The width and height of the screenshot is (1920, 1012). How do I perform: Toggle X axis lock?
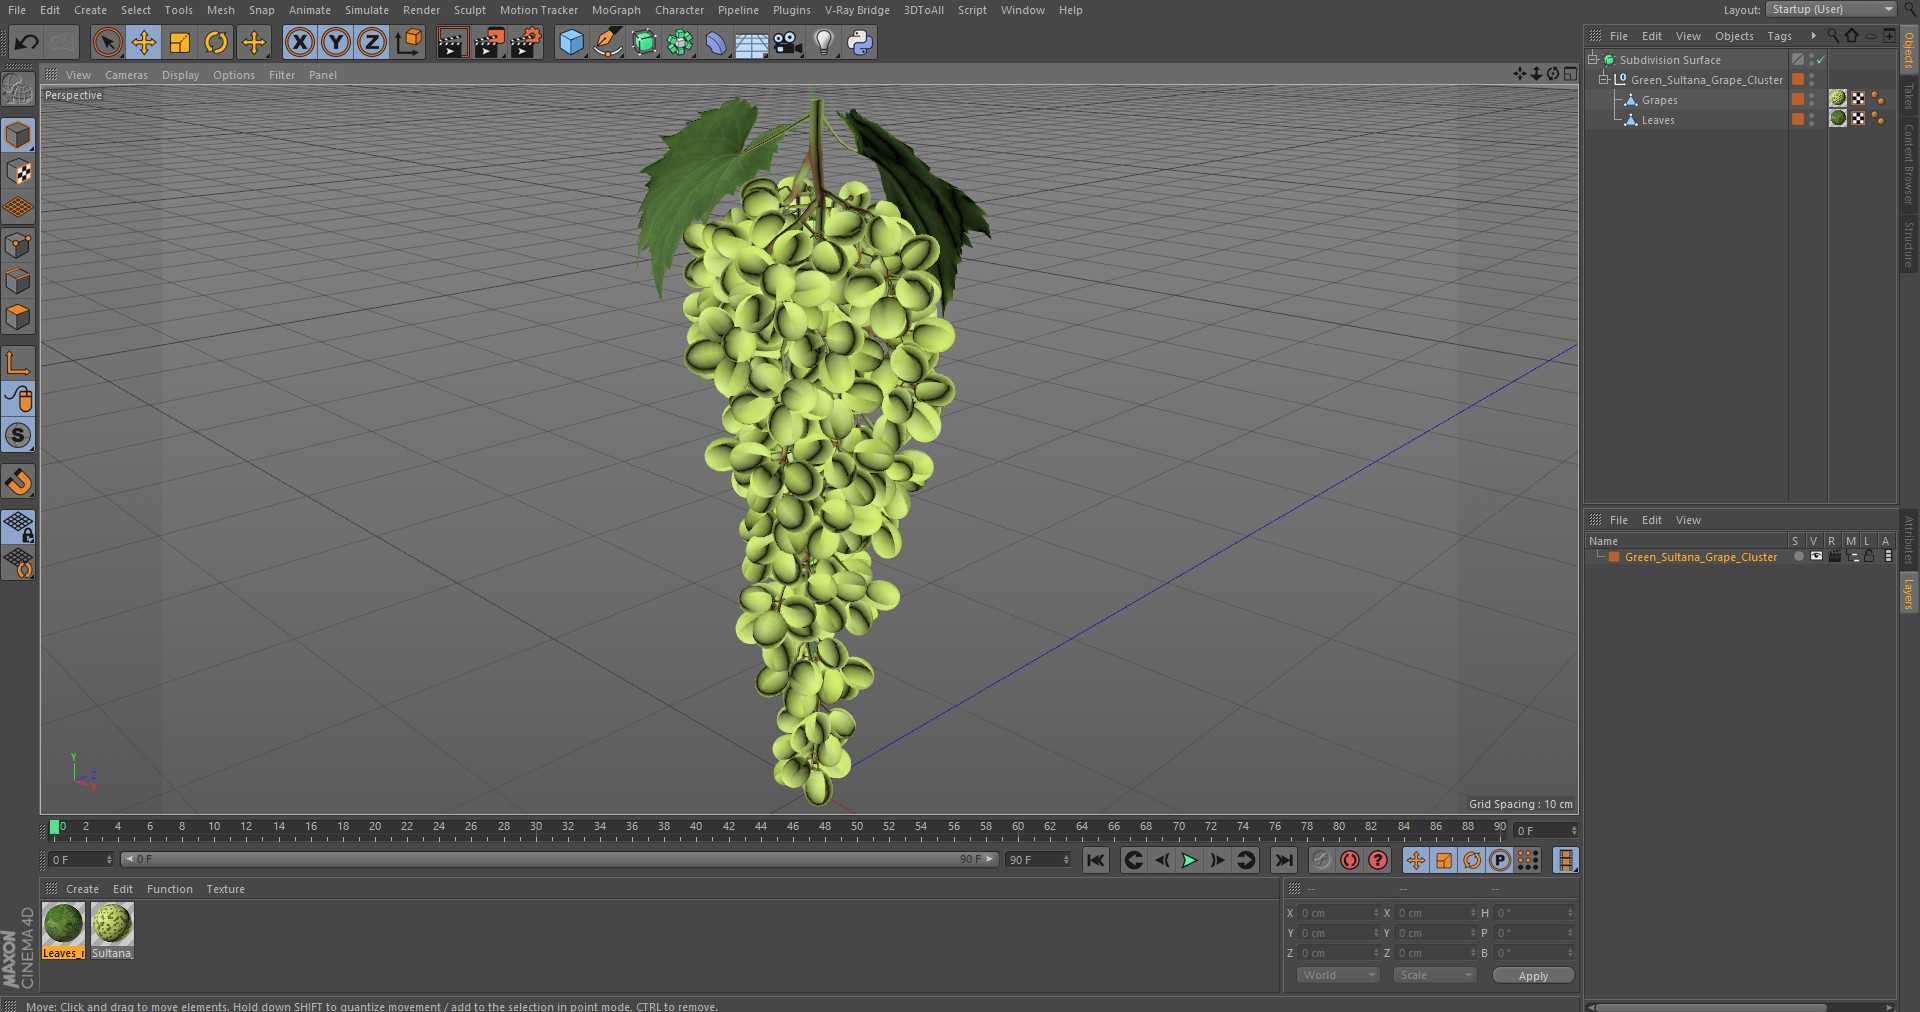(299, 42)
